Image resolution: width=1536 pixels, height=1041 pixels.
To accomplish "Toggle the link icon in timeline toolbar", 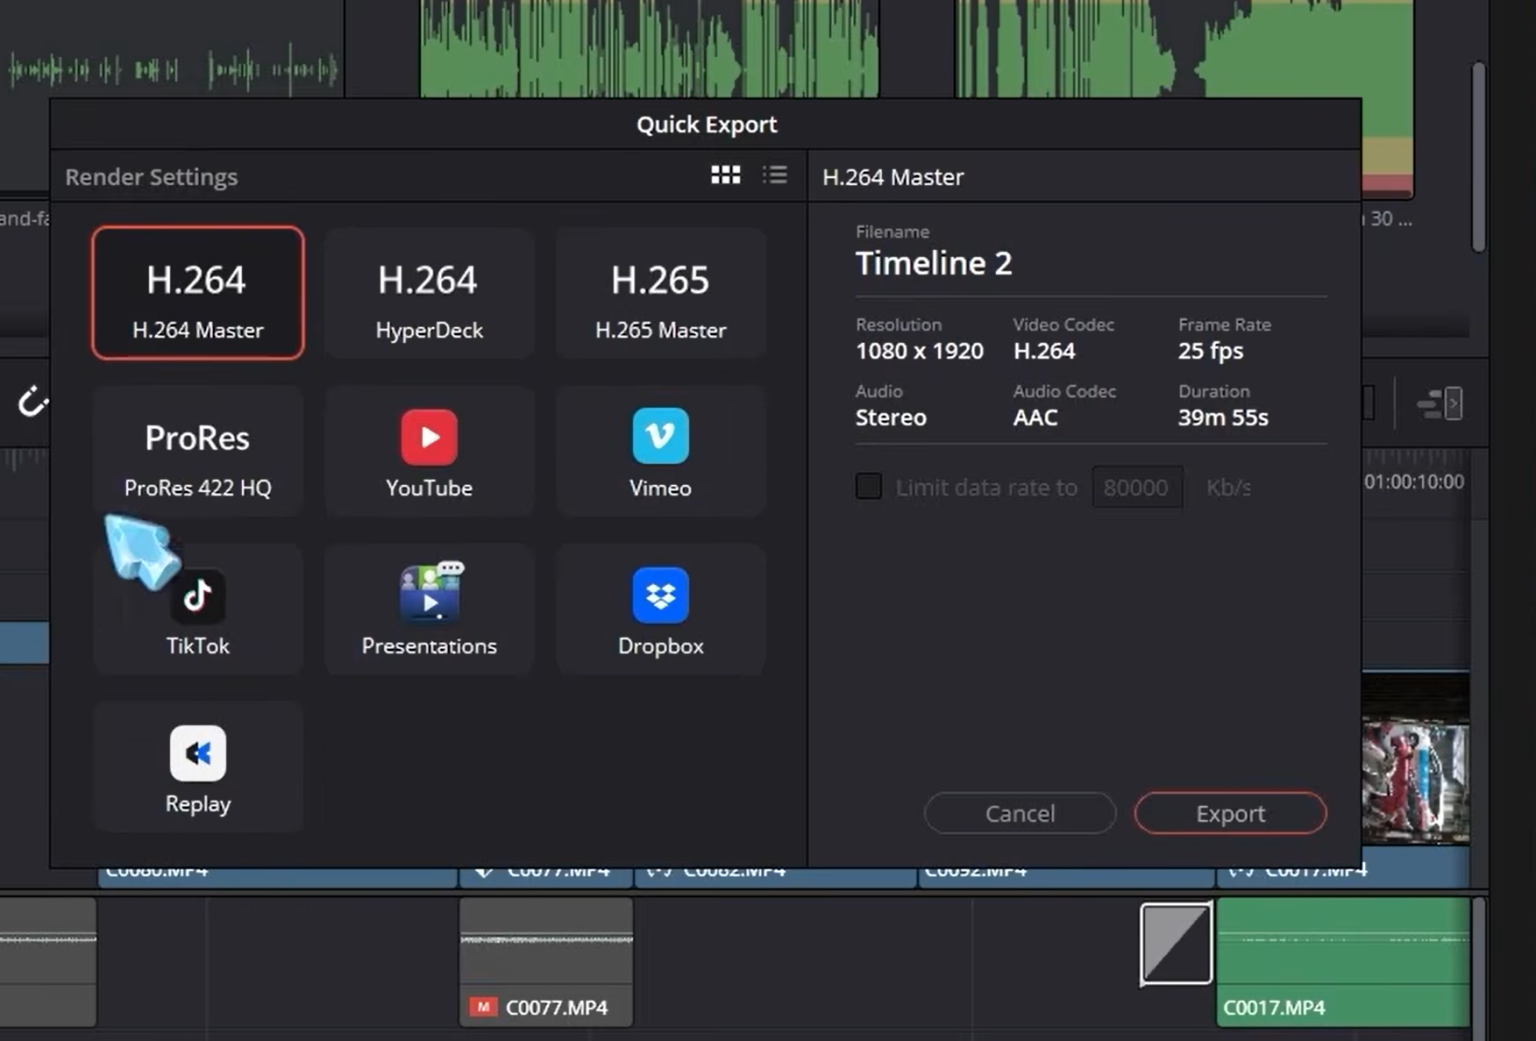I will pyautogui.click(x=32, y=402).
